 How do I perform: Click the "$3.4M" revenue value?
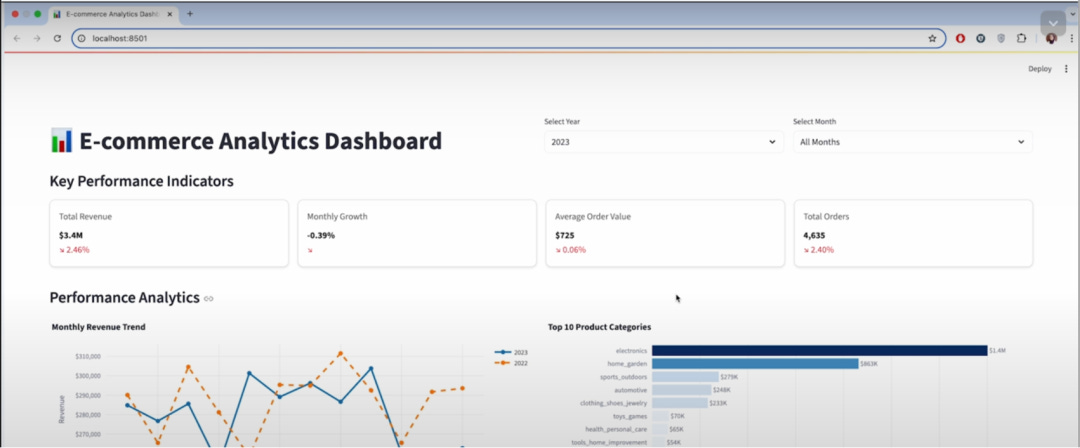tap(71, 235)
